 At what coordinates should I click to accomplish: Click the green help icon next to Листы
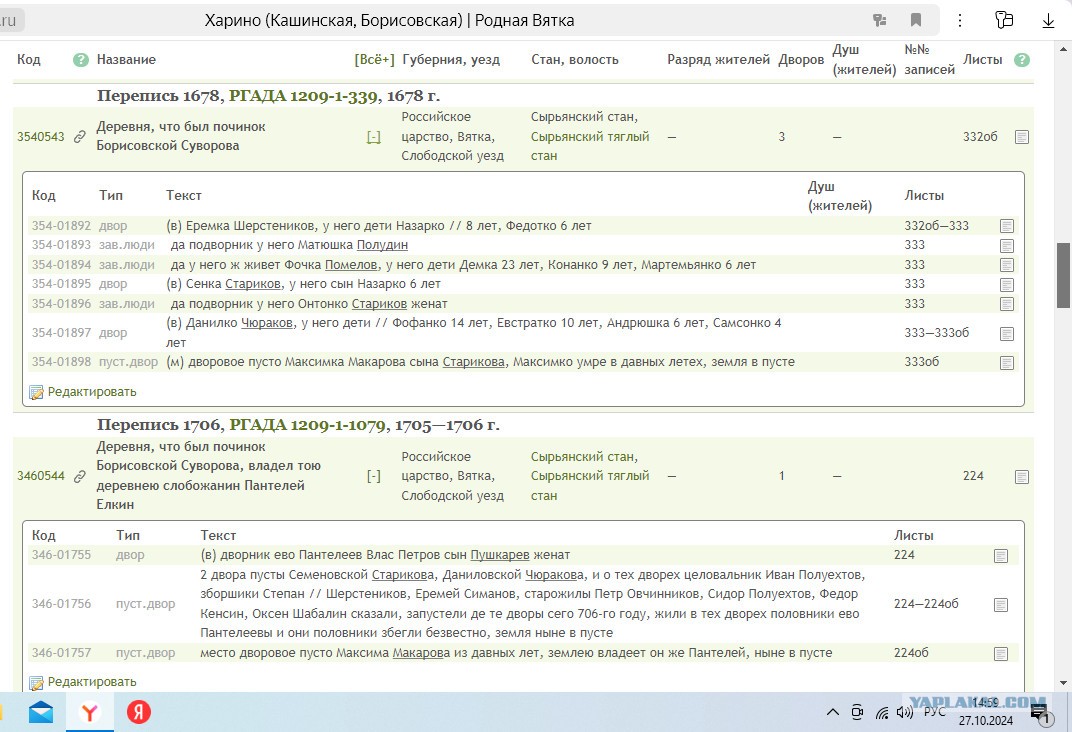click(x=1022, y=60)
